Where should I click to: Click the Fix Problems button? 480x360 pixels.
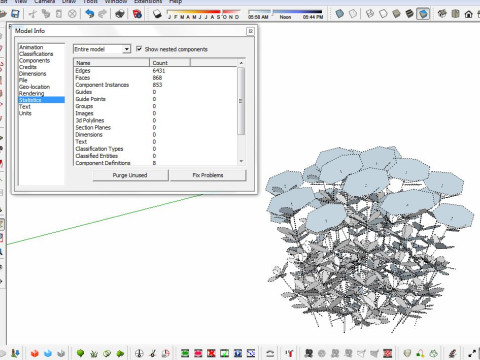[208, 175]
